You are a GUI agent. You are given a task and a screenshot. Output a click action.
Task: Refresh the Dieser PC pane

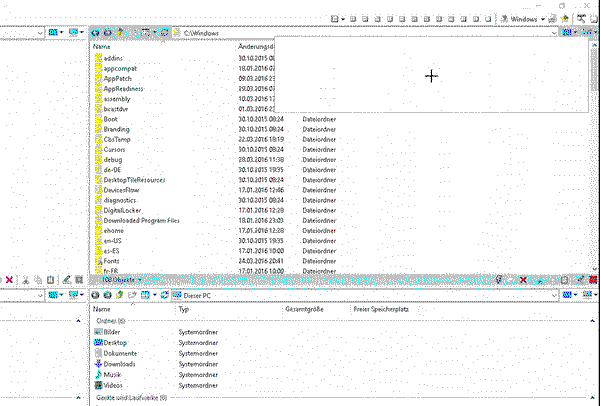tap(165, 295)
